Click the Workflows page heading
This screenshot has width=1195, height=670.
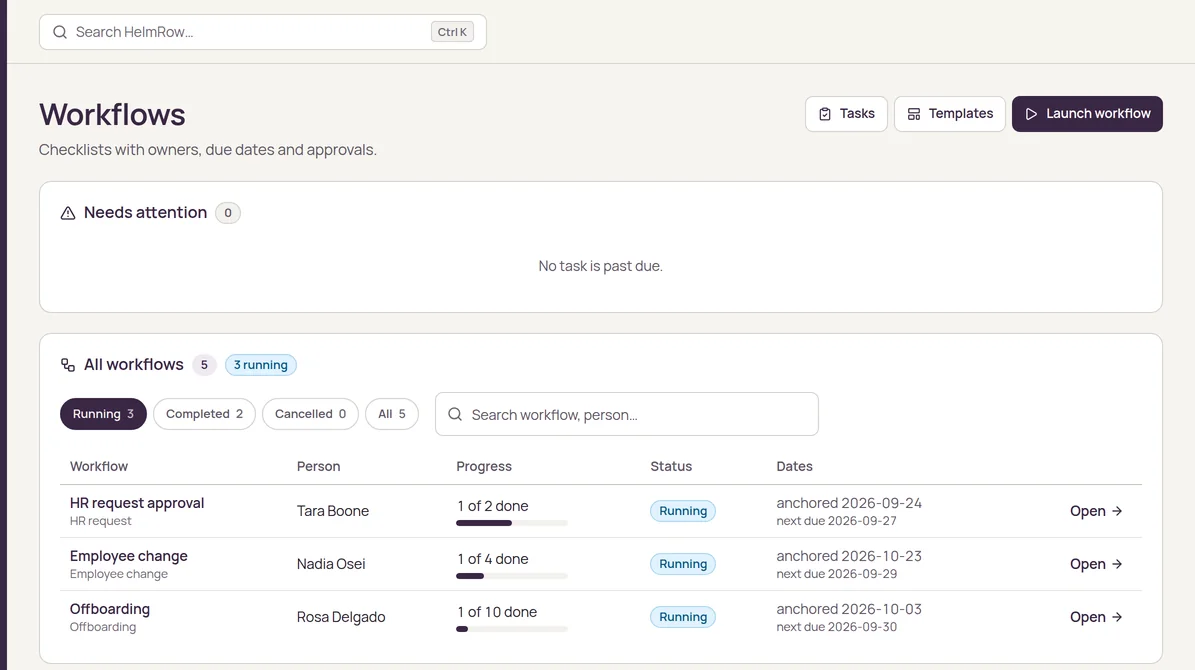pos(112,115)
